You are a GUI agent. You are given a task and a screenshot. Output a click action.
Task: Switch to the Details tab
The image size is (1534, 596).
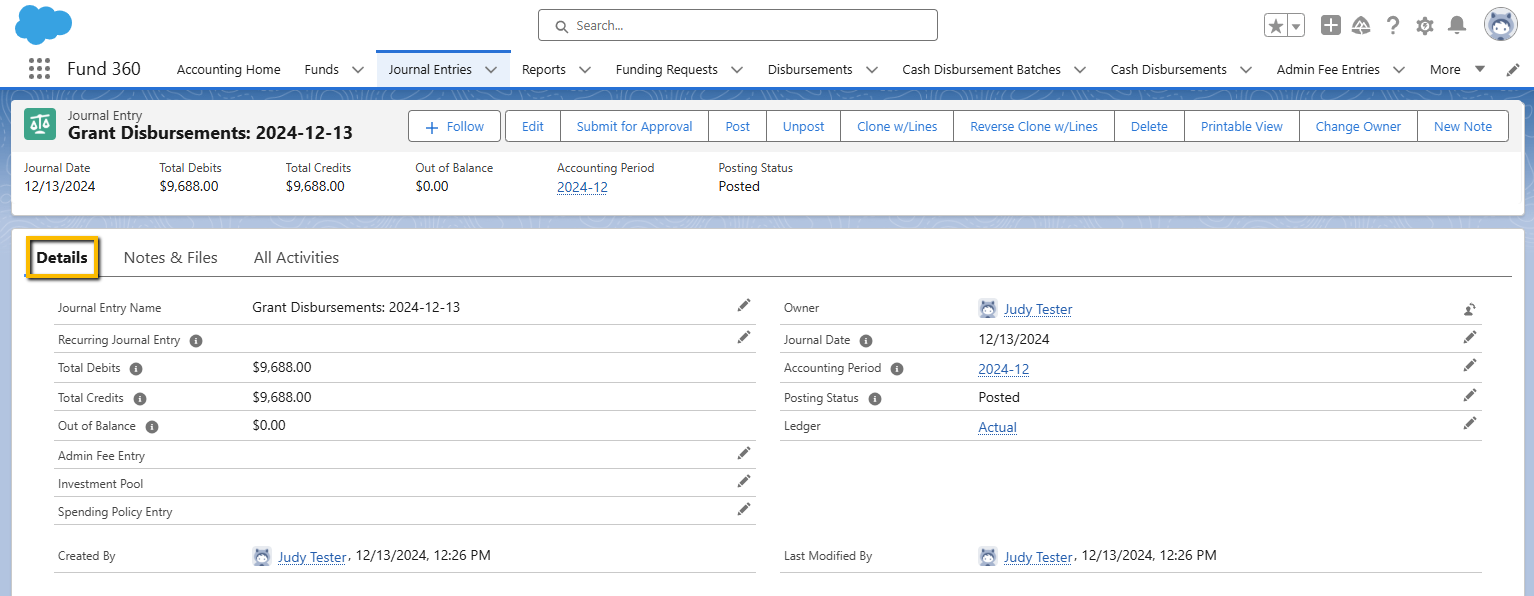pos(62,257)
